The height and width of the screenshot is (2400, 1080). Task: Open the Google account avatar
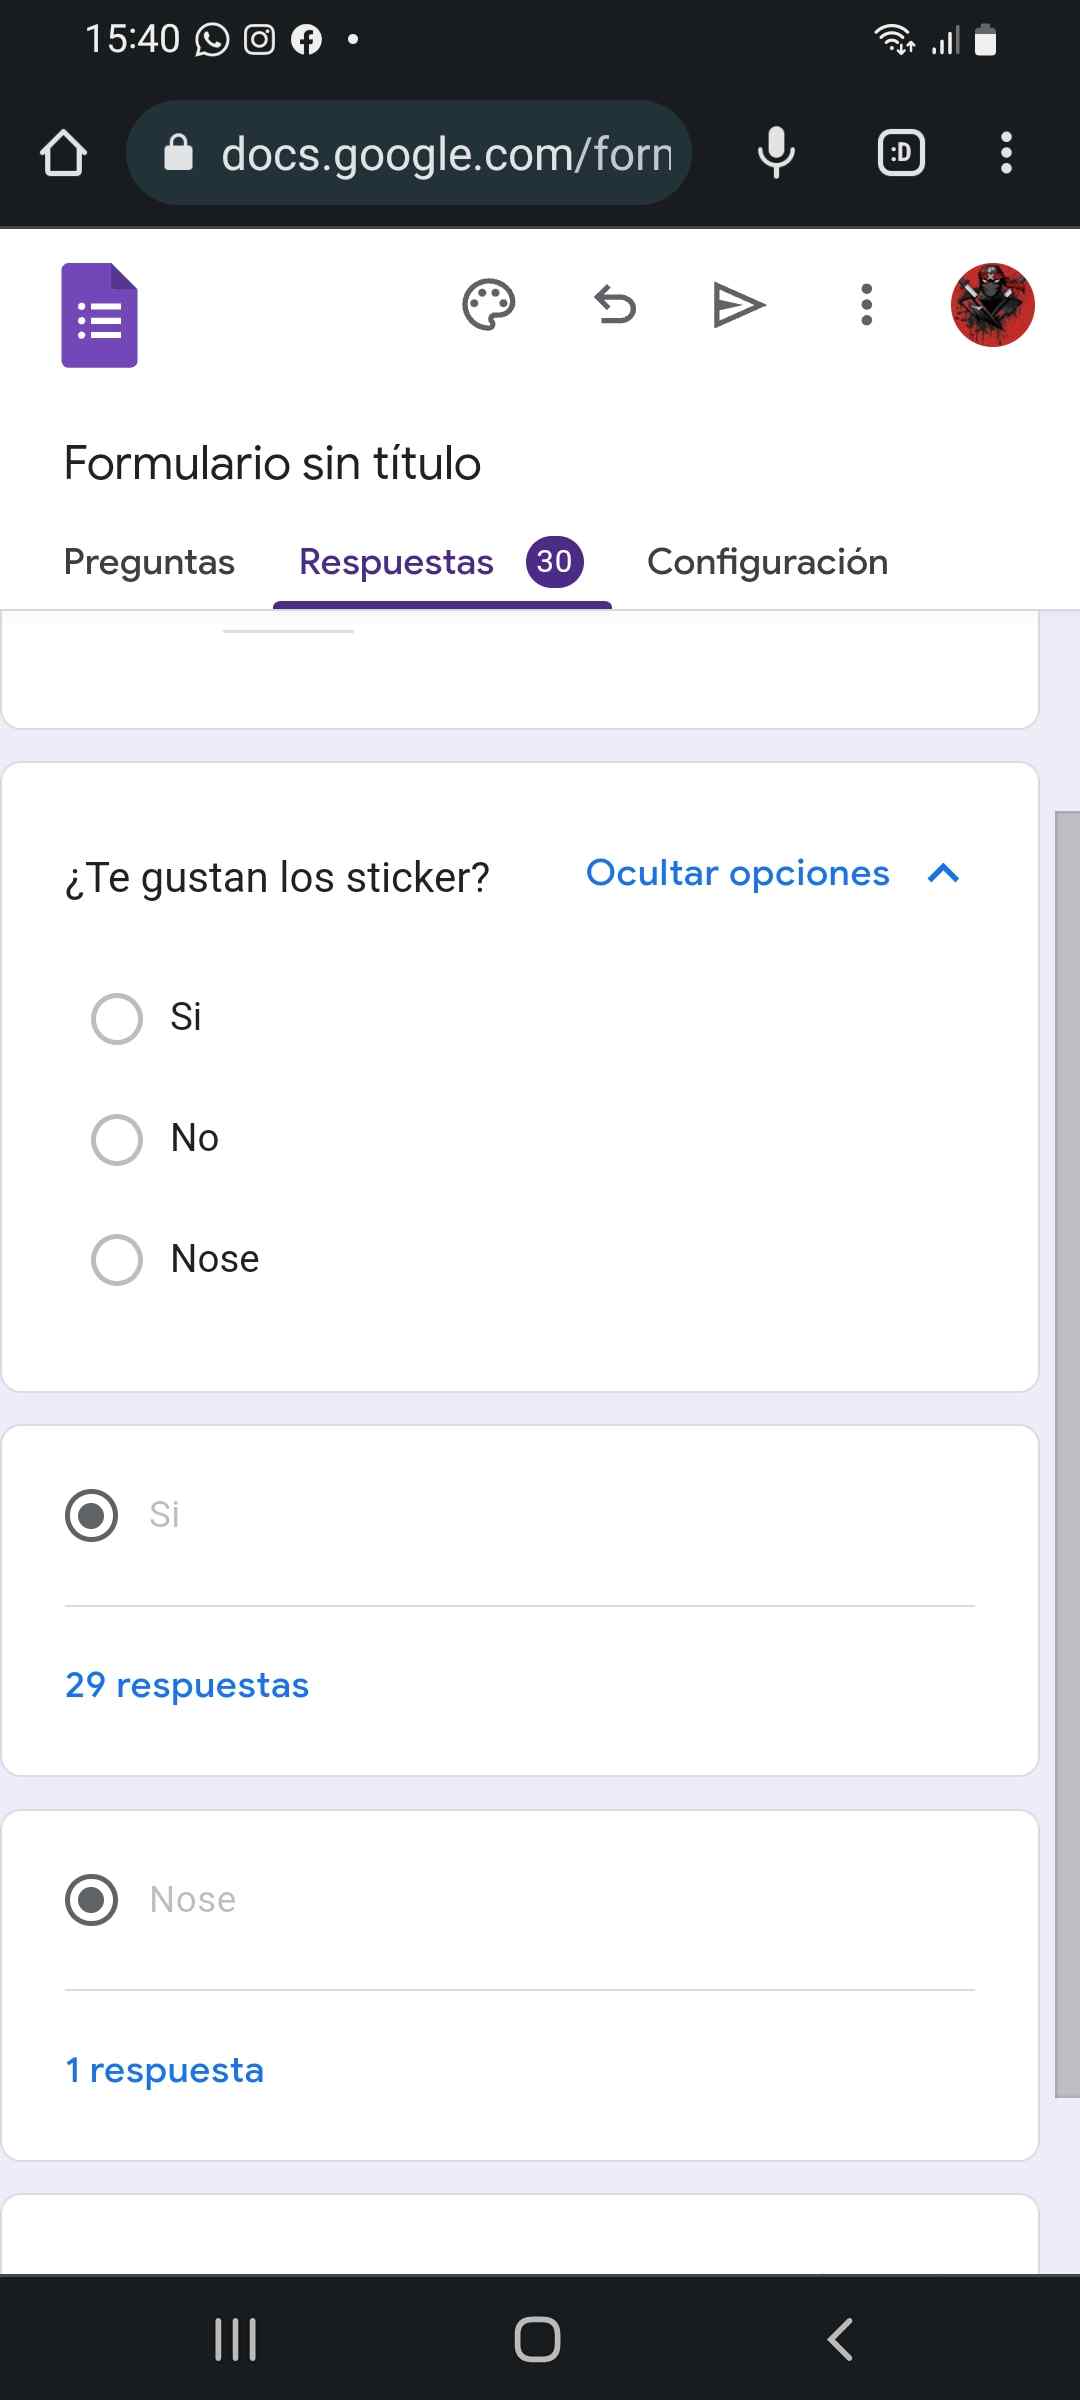point(992,305)
